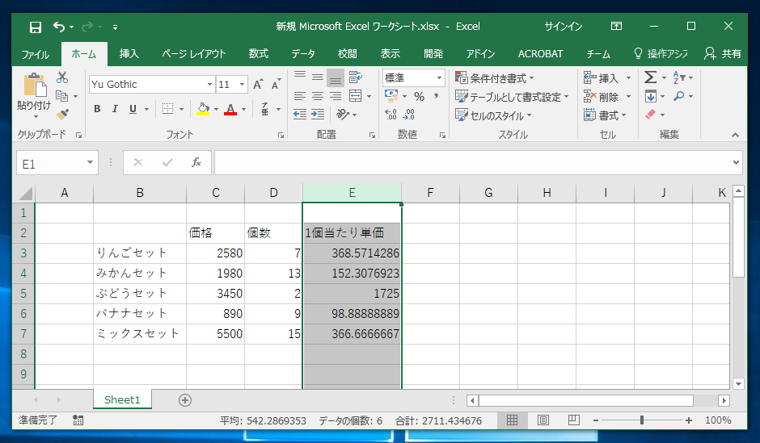Open the Name Box dropdown arrow

(91, 163)
